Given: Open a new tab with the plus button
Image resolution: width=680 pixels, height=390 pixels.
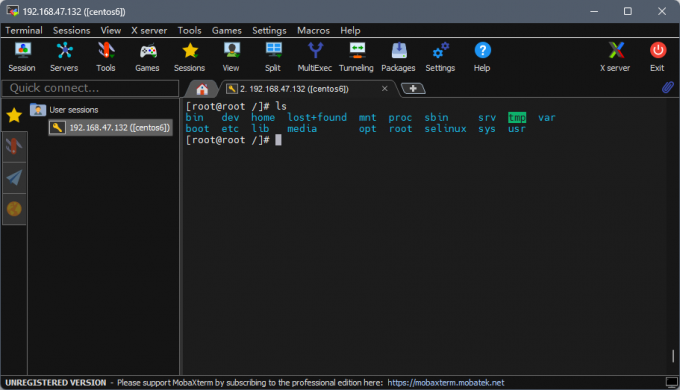Looking at the screenshot, I should [413, 88].
